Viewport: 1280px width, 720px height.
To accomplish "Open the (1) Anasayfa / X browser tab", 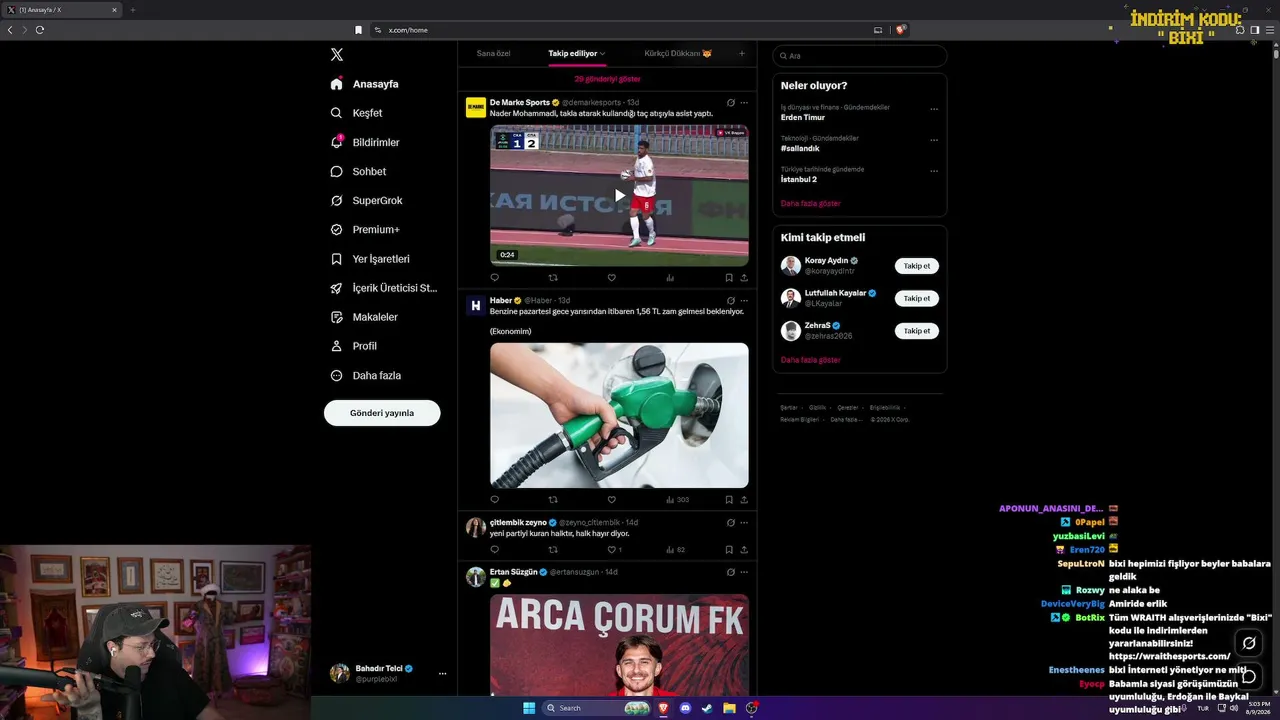I will (62, 10).
